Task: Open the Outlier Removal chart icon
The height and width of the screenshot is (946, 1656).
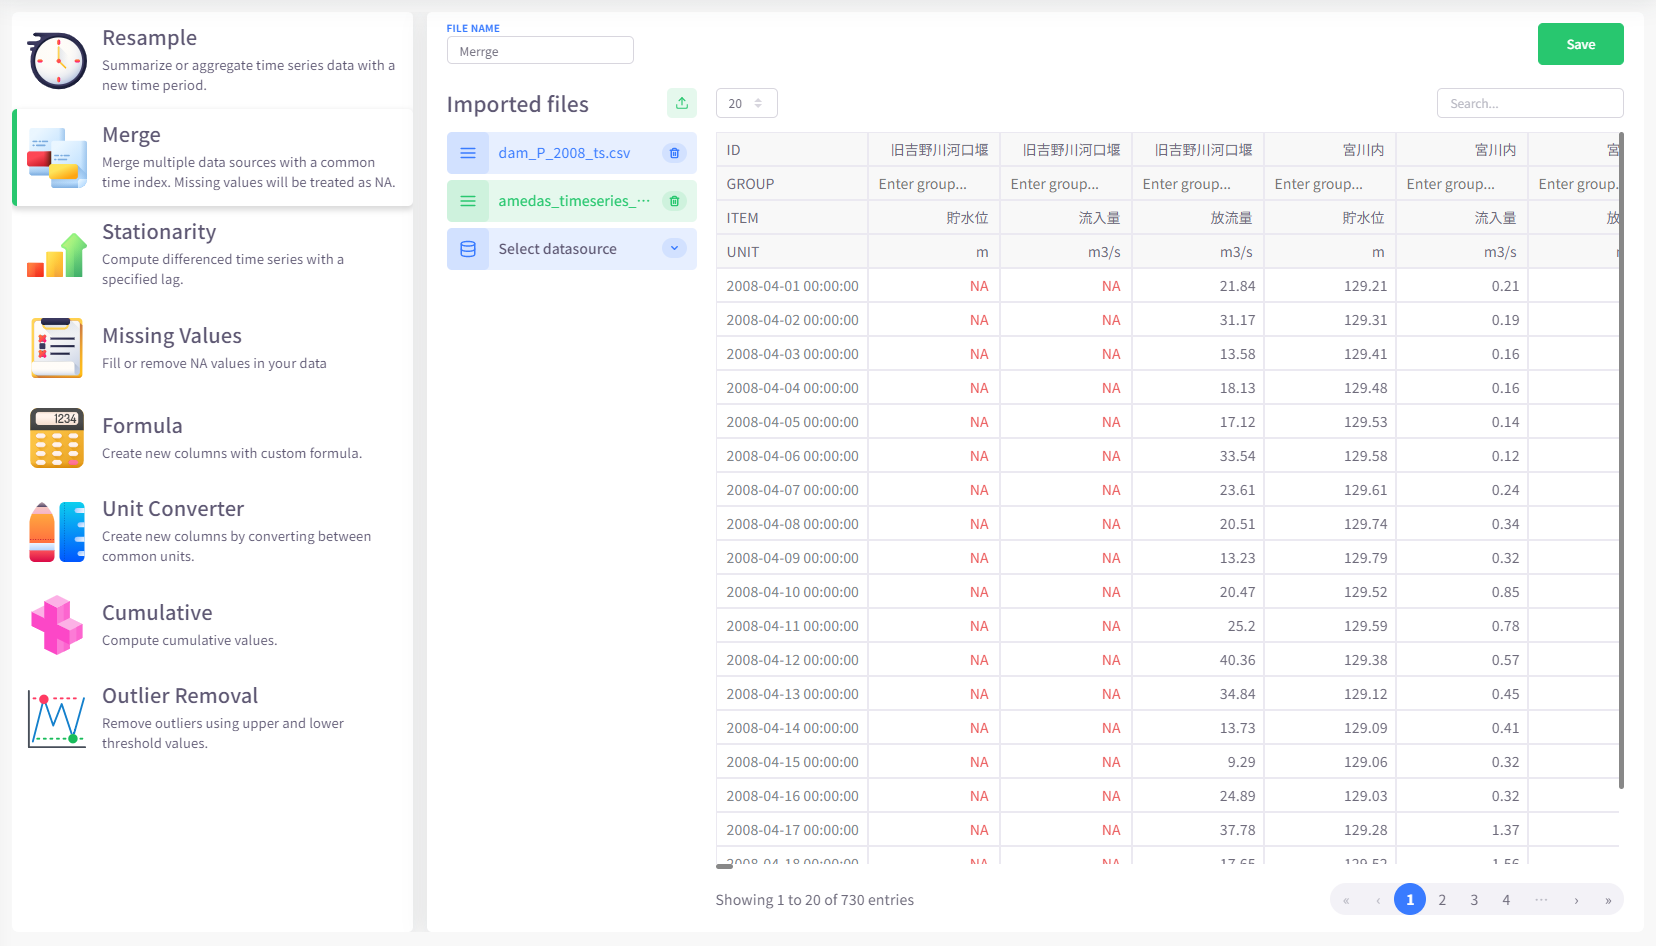Action: tap(57, 719)
